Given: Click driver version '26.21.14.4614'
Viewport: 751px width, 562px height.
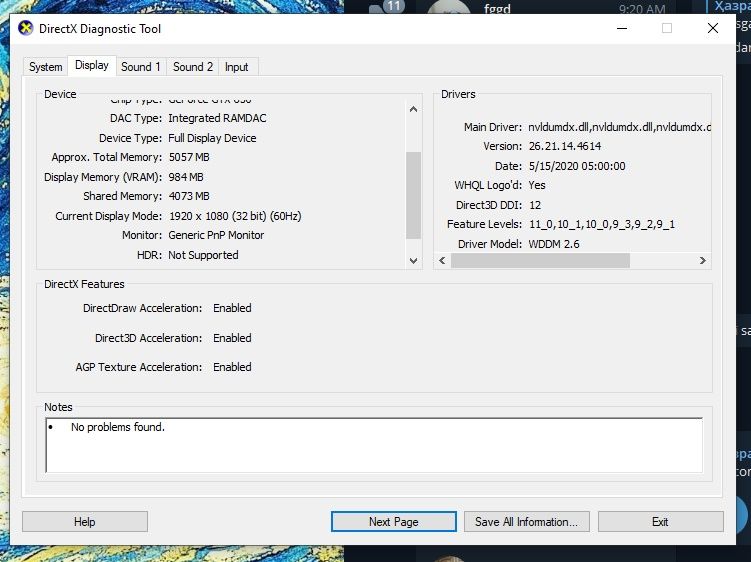Looking at the screenshot, I should click(x=565, y=146).
